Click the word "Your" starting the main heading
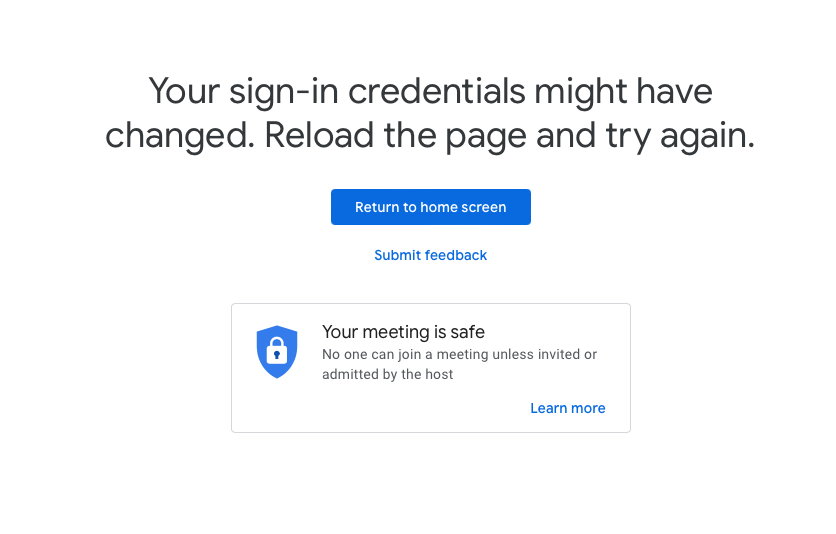836x534 pixels. coord(183,92)
